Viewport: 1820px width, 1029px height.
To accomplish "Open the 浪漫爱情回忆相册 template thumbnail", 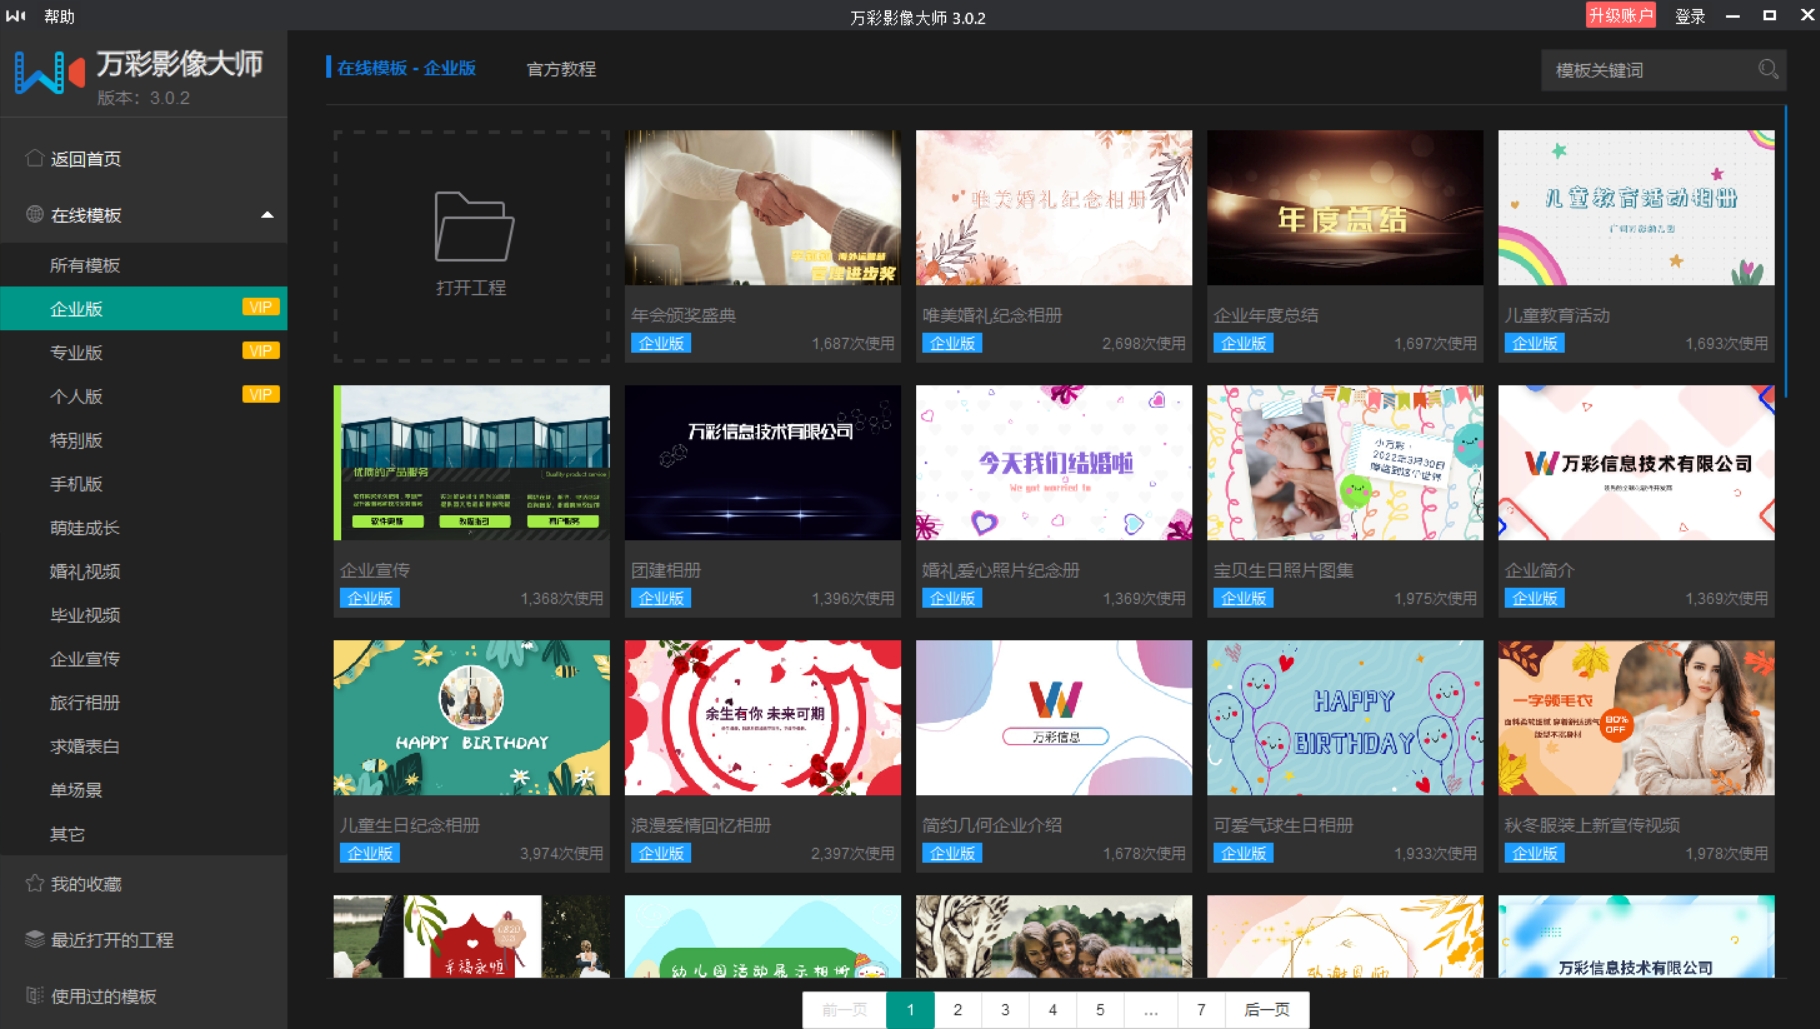I will tap(762, 717).
